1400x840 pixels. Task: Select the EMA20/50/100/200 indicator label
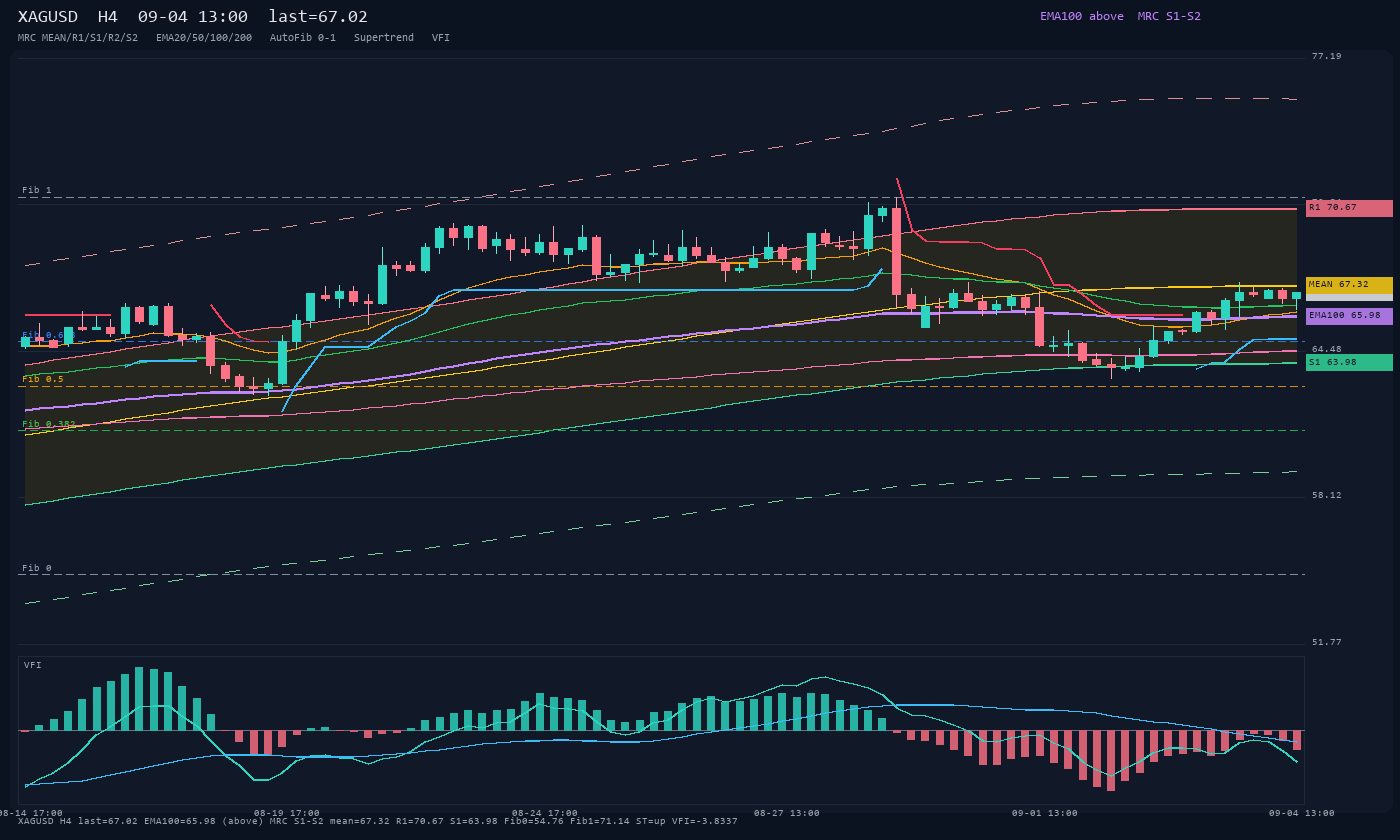coord(204,38)
